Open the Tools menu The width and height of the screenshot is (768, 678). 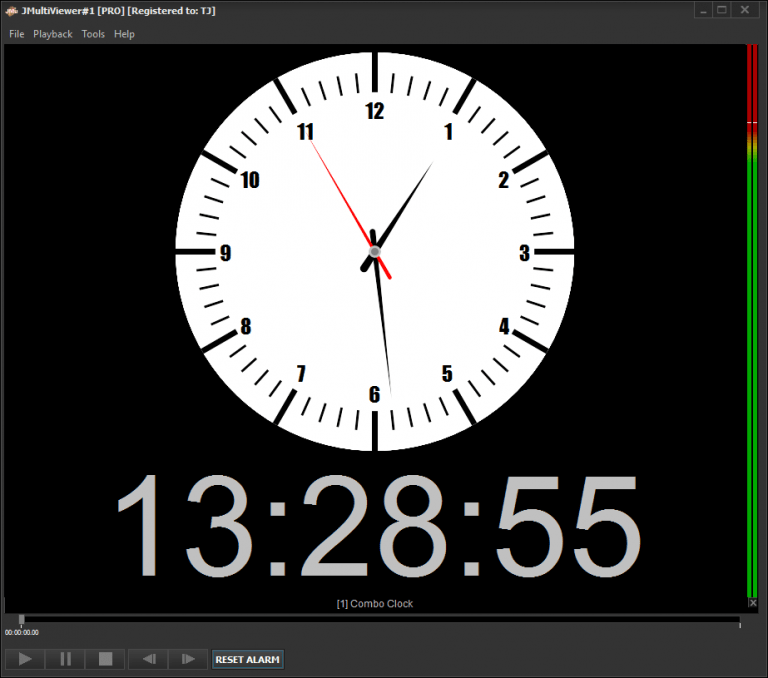[x=93, y=34]
